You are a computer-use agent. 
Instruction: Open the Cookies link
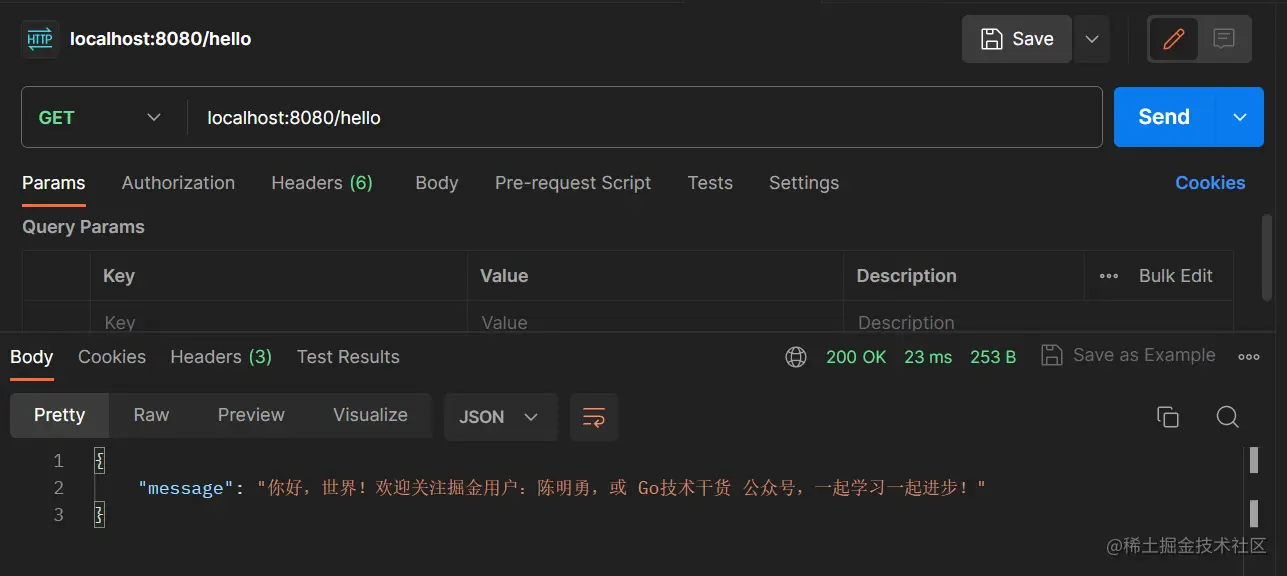tap(1210, 183)
